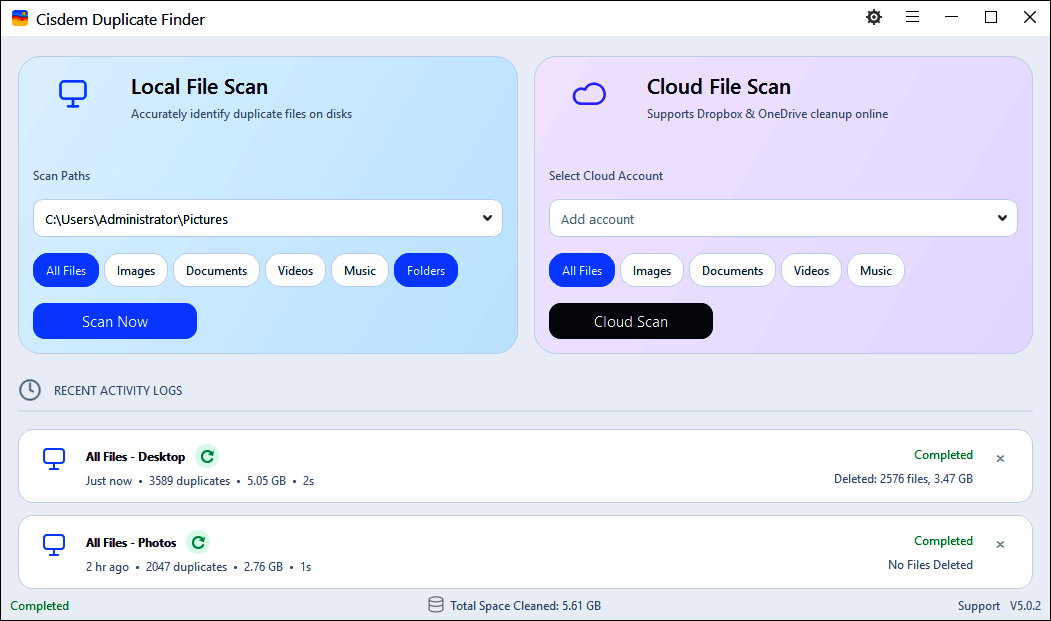Maximize the Cisdem Duplicate Finder window
This screenshot has height=621, width=1051.
(x=991, y=17)
